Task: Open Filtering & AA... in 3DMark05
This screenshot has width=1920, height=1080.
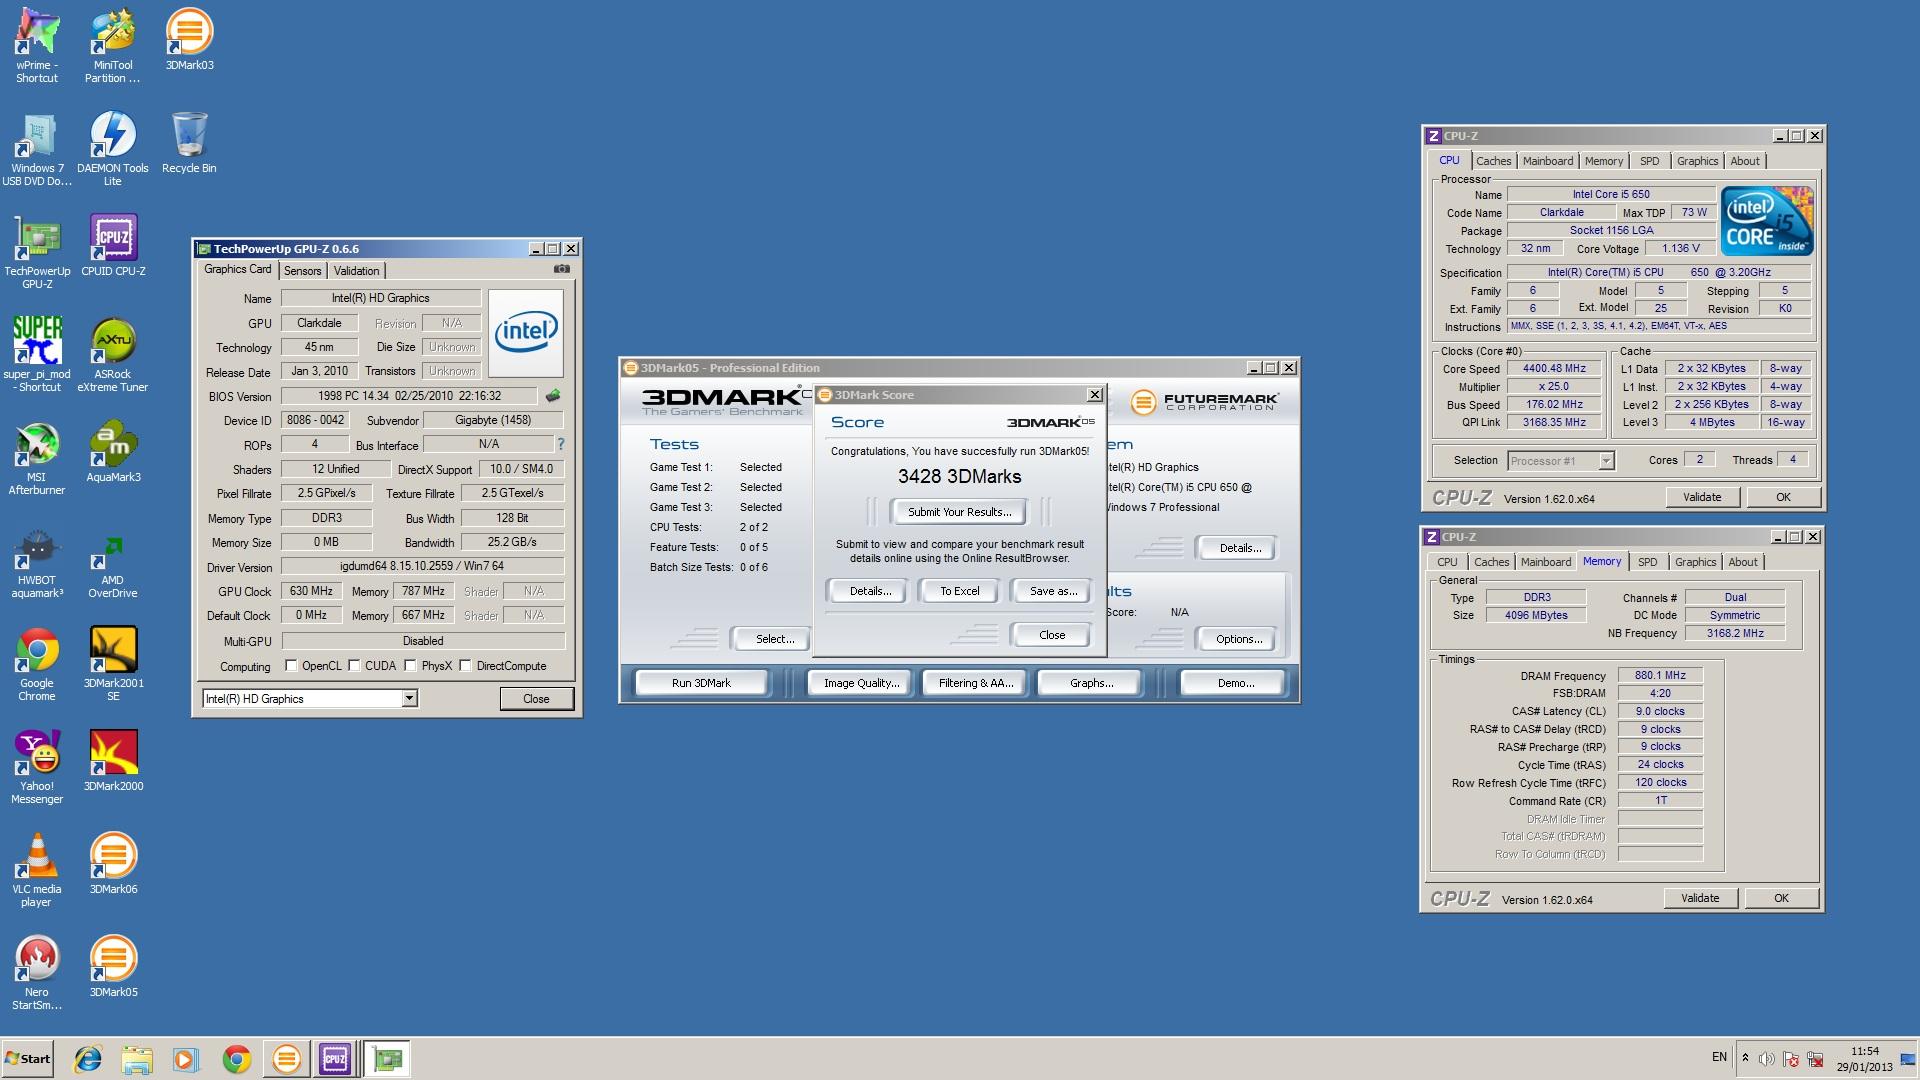Action: (975, 683)
